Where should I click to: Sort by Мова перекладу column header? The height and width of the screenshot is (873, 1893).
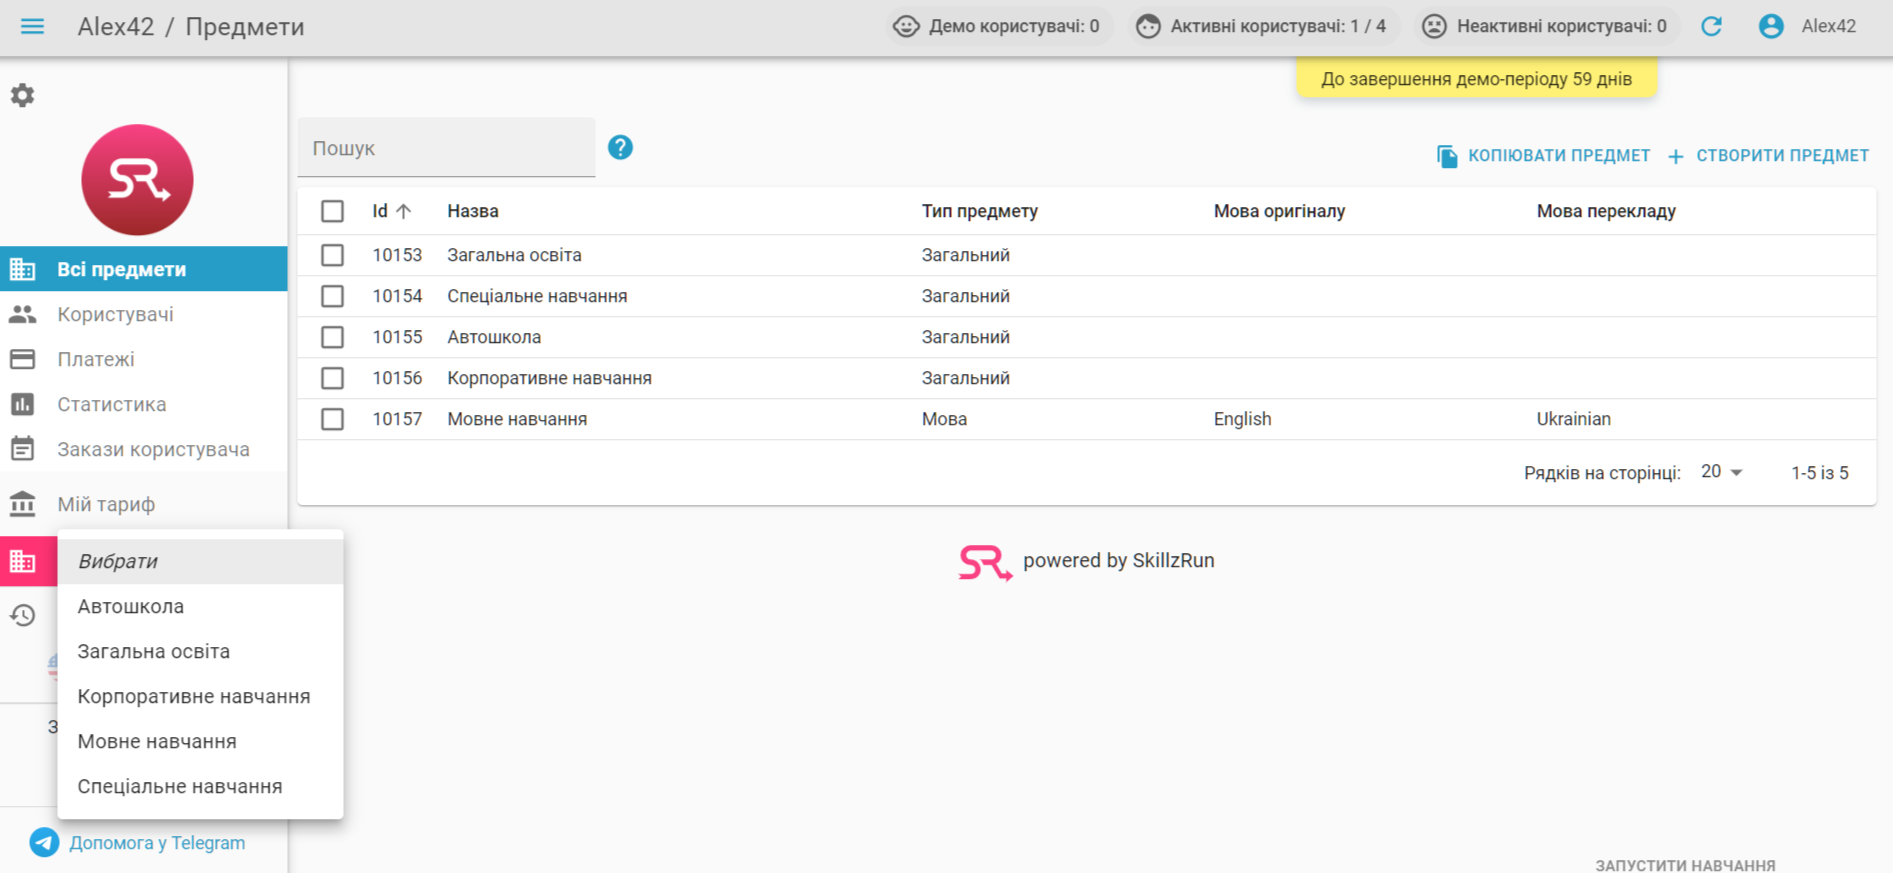[x=1606, y=211]
